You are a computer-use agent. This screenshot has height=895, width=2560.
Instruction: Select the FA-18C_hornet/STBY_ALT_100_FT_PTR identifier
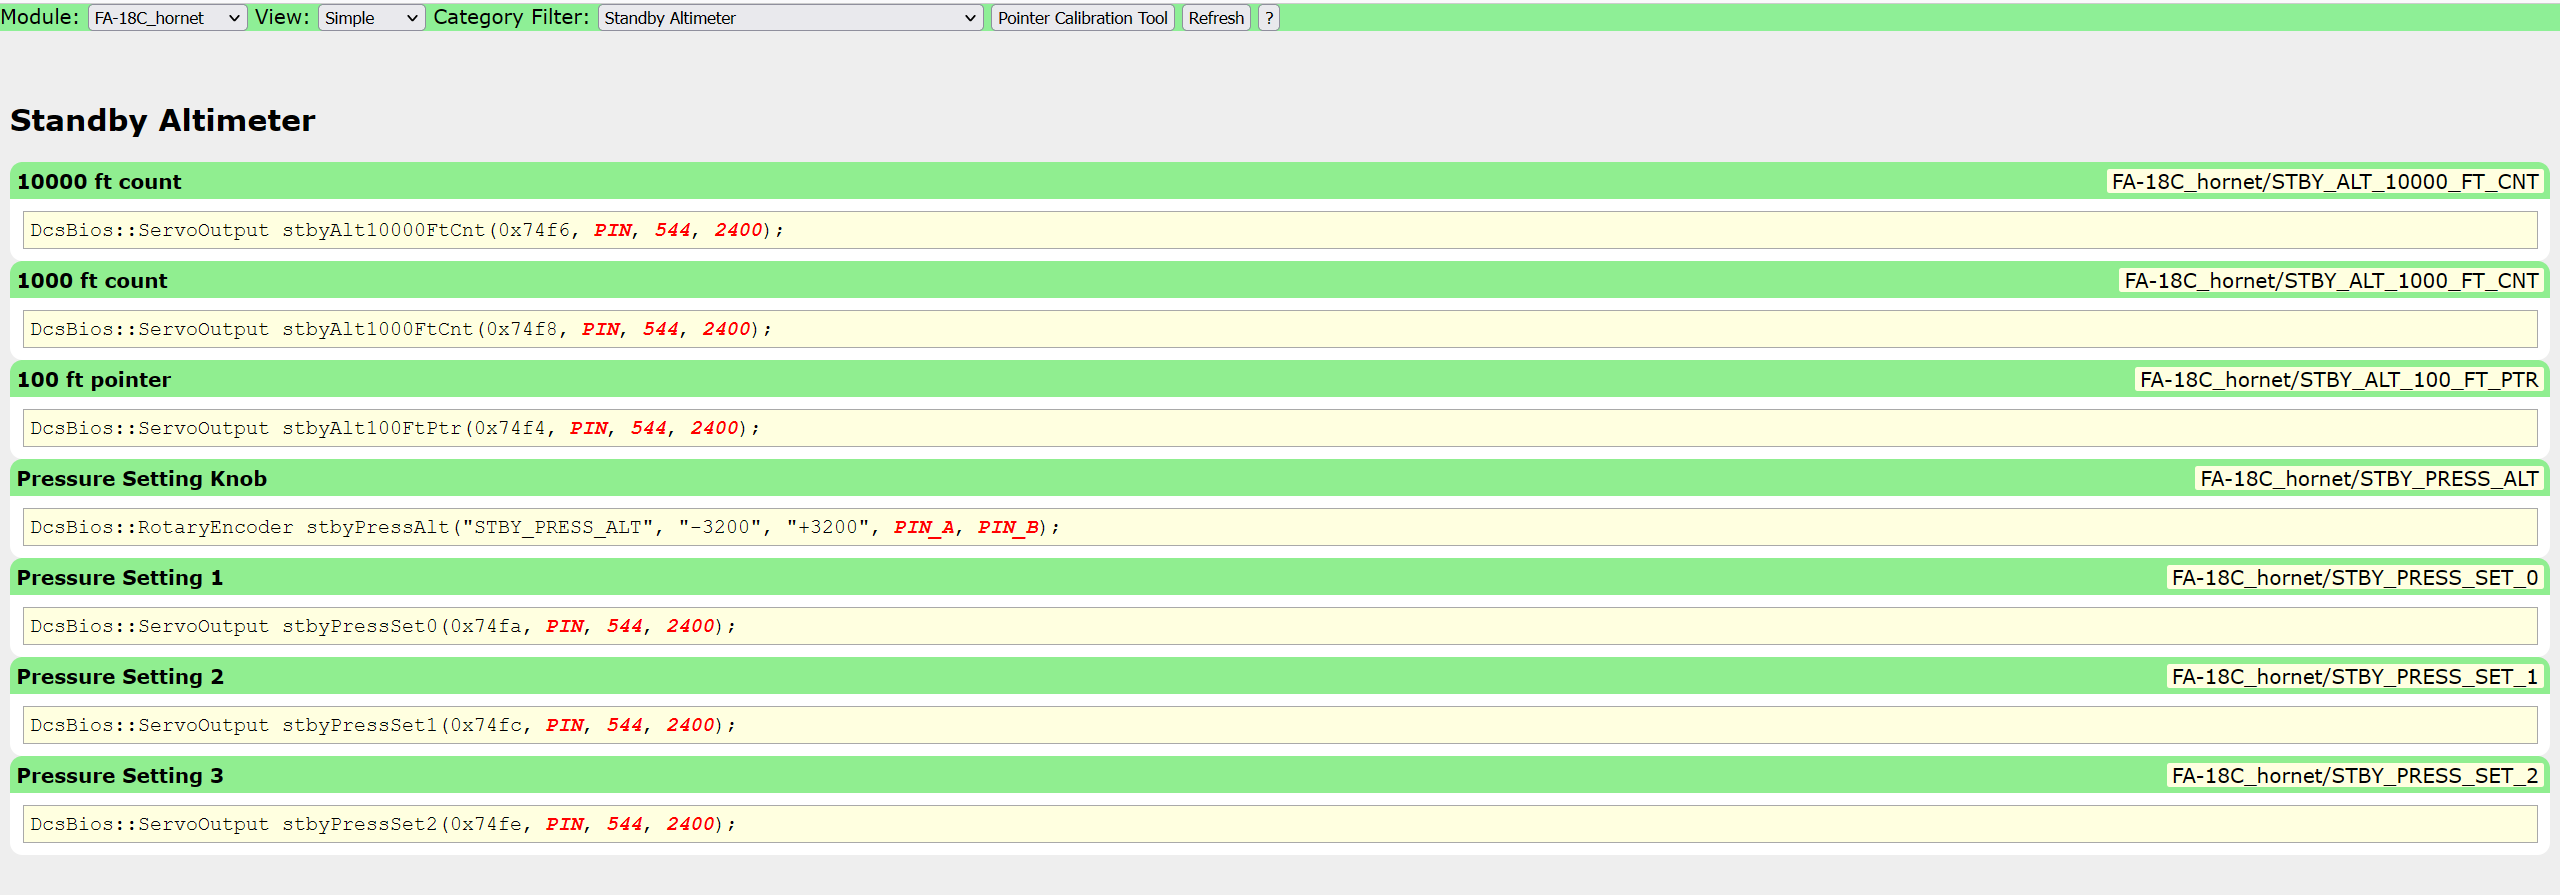click(2338, 380)
